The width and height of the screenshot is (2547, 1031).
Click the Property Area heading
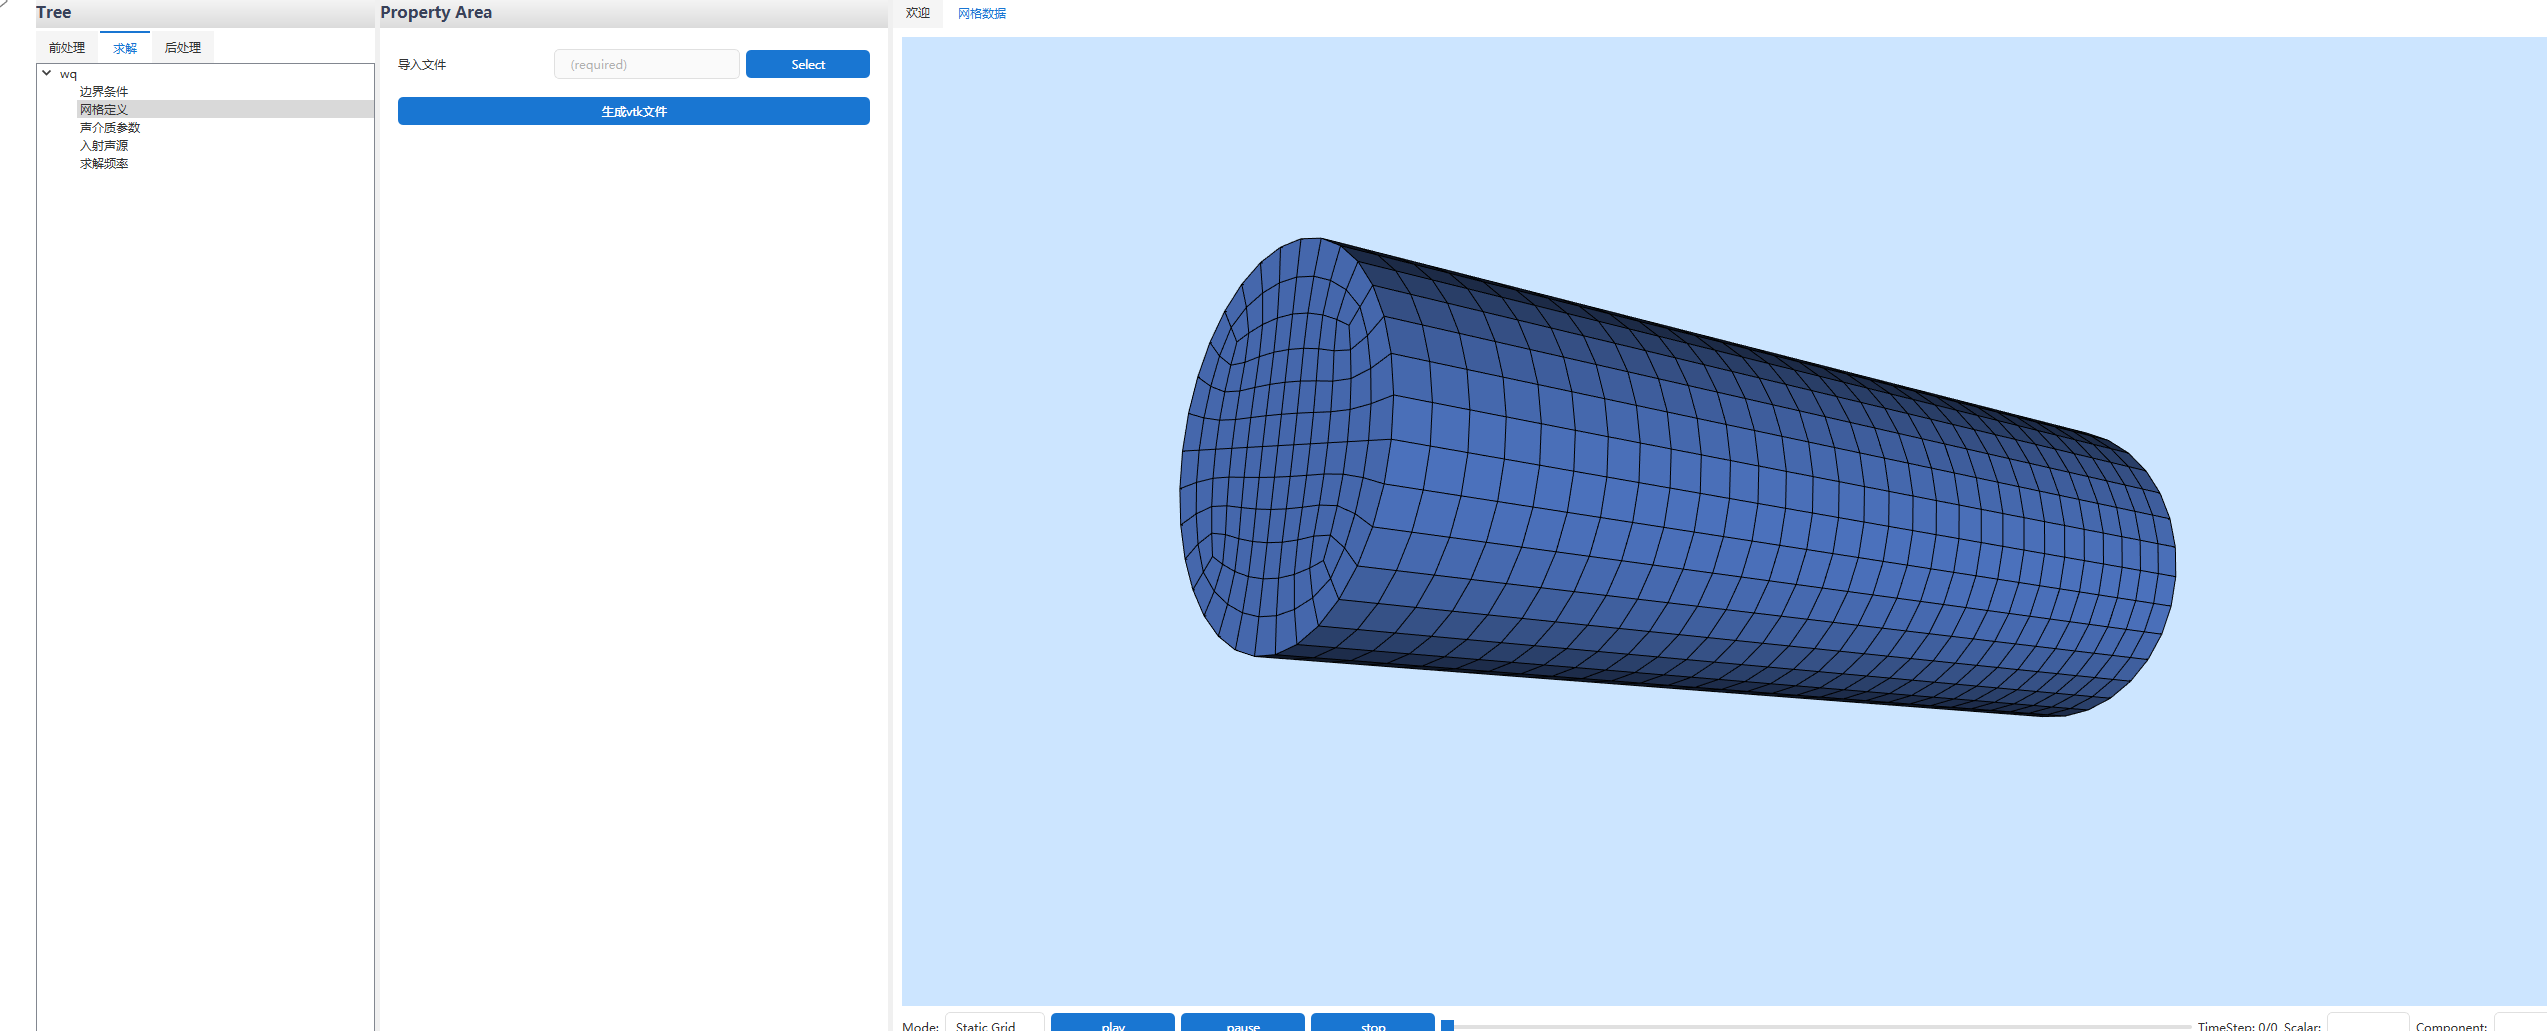tap(436, 12)
